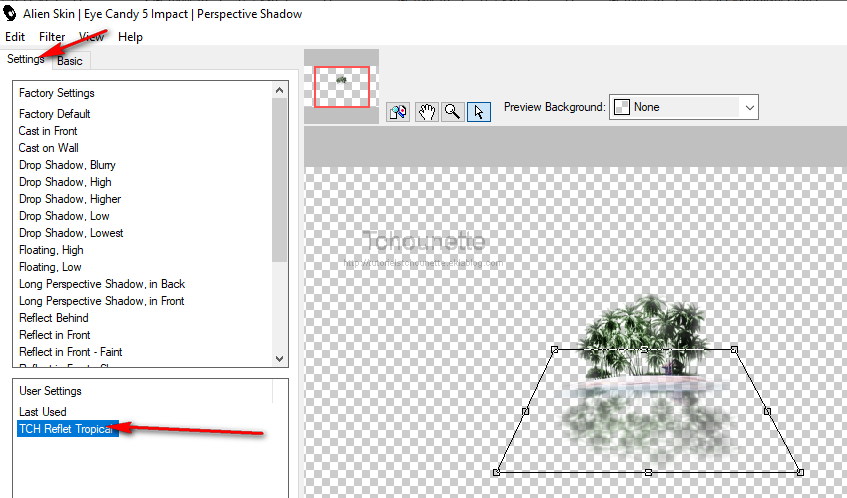This screenshot has width=847, height=498.
Task: Select the Factory Default preset
Action: [54, 114]
